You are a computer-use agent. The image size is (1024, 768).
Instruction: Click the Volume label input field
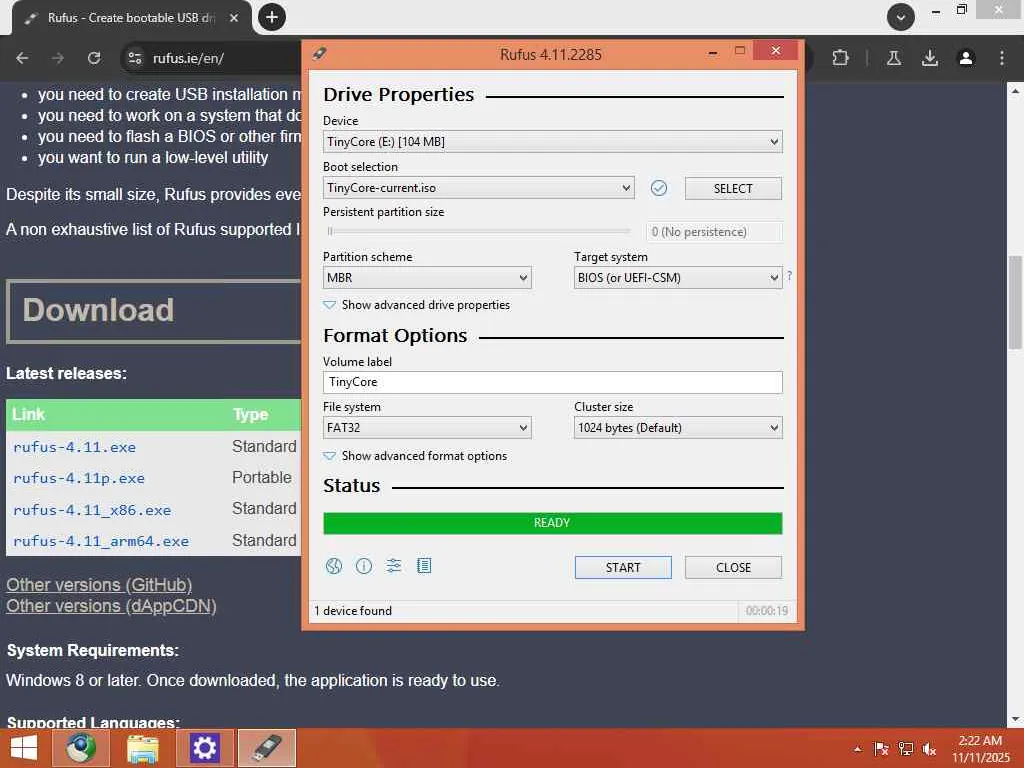[552, 382]
